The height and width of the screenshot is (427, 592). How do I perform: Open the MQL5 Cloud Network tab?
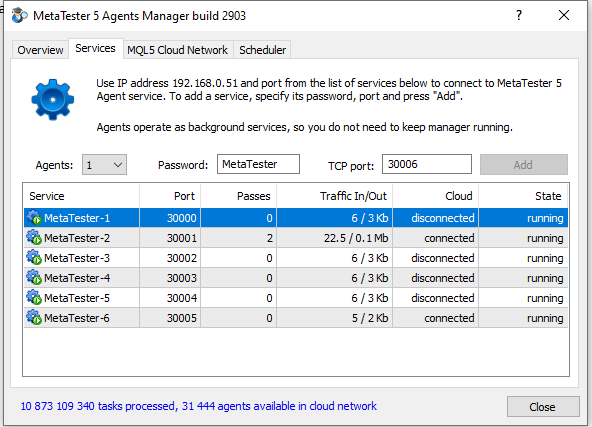point(177,50)
